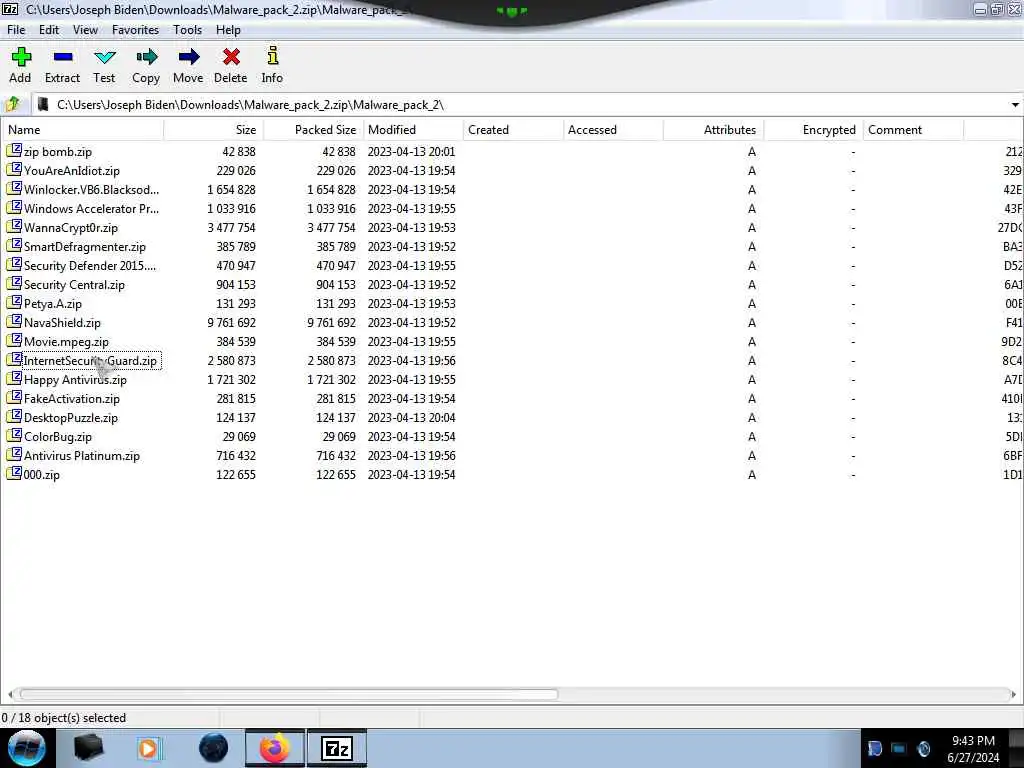The width and height of the screenshot is (1024, 768).
Task: Click size value 9 761 692
Action: 232,322
